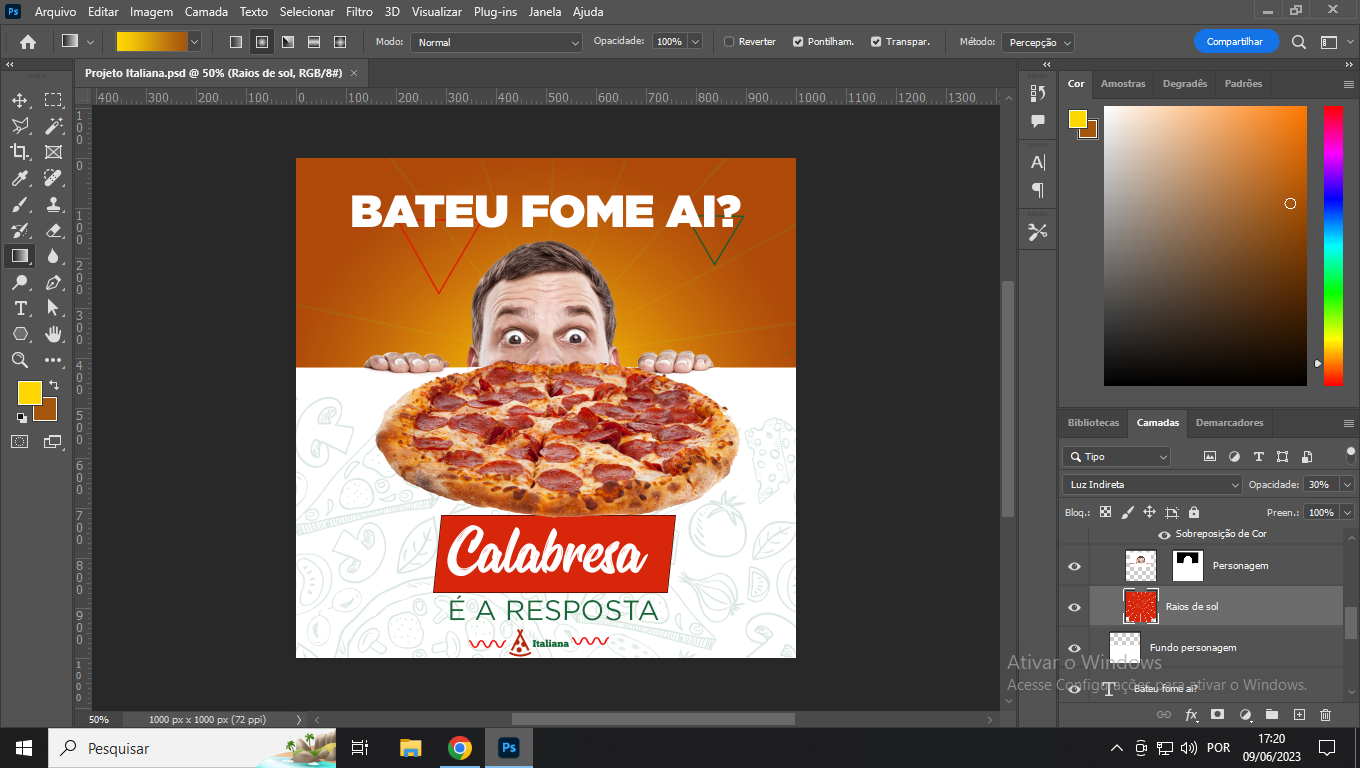The width and height of the screenshot is (1360, 768).
Task: Uncheck the Pontilham. checkbox
Action: 798,42
